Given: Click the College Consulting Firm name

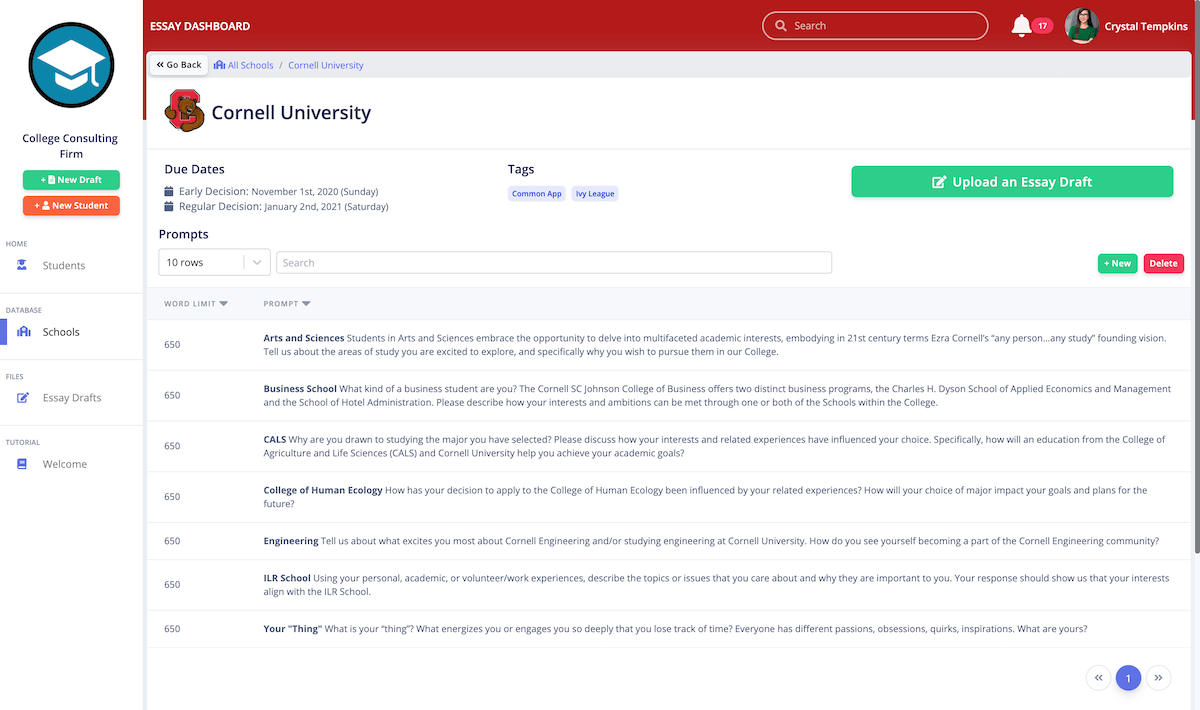Looking at the screenshot, I should (70, 146).
